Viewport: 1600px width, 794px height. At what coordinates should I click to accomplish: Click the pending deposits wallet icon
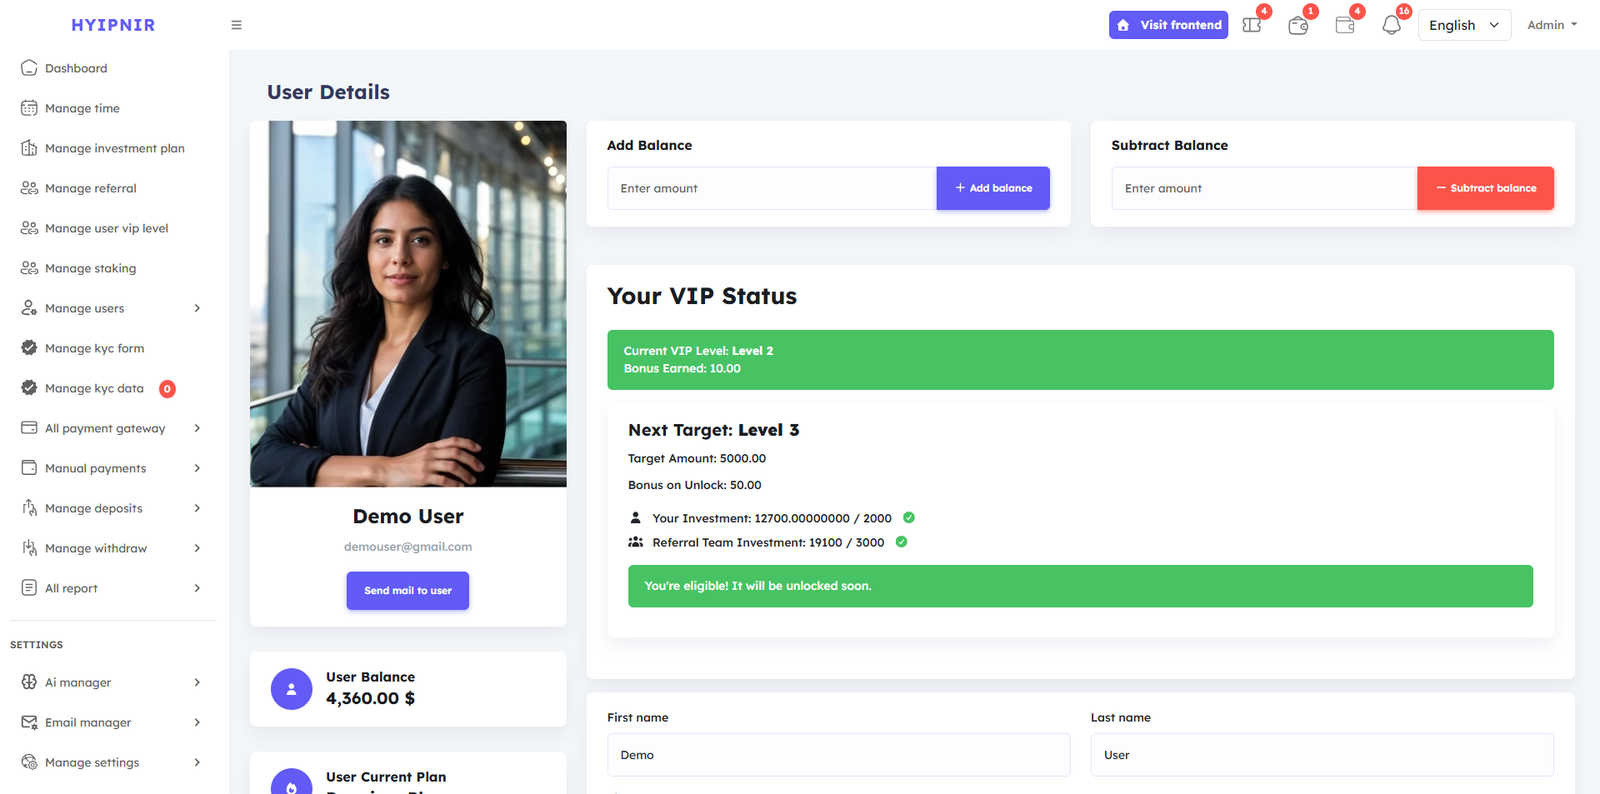point(1298,25)
